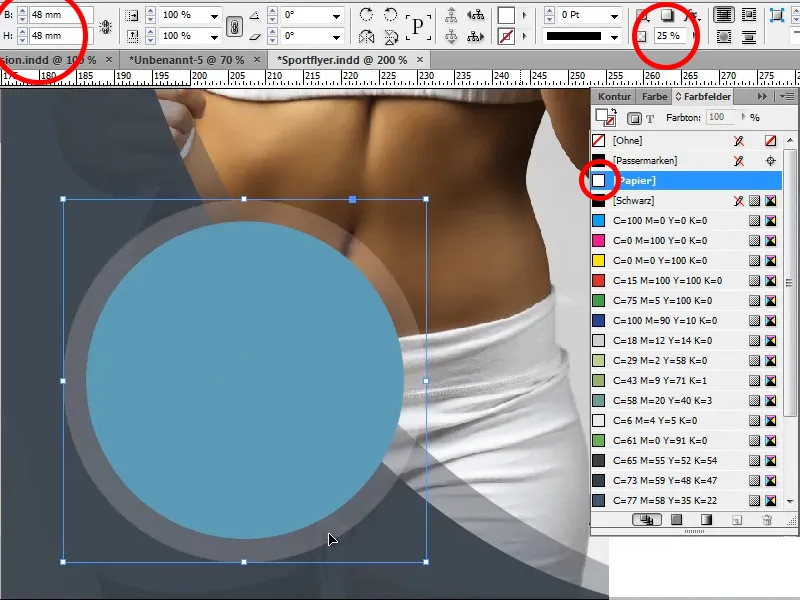Toggle formatting affects container button
This screenshot has height=600, width=800.
pyautogui.click(x=634, y=118)
